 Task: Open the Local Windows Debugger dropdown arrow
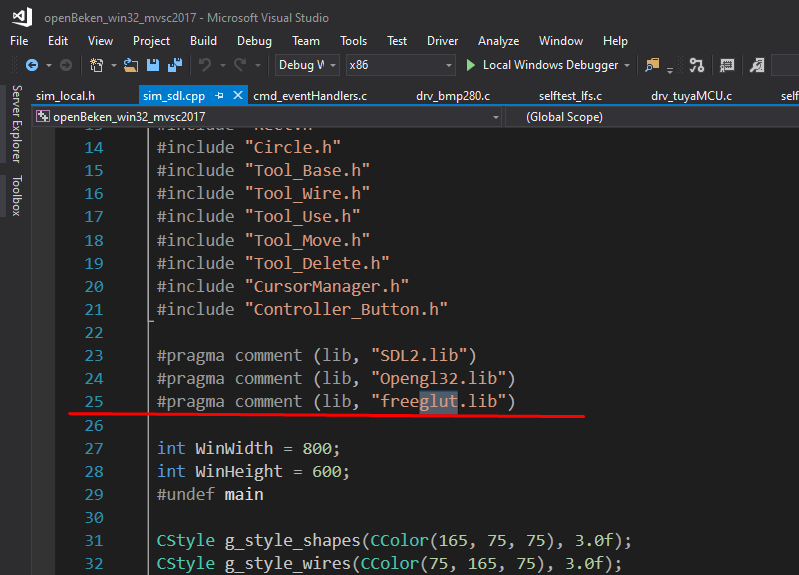click(627, 65)
